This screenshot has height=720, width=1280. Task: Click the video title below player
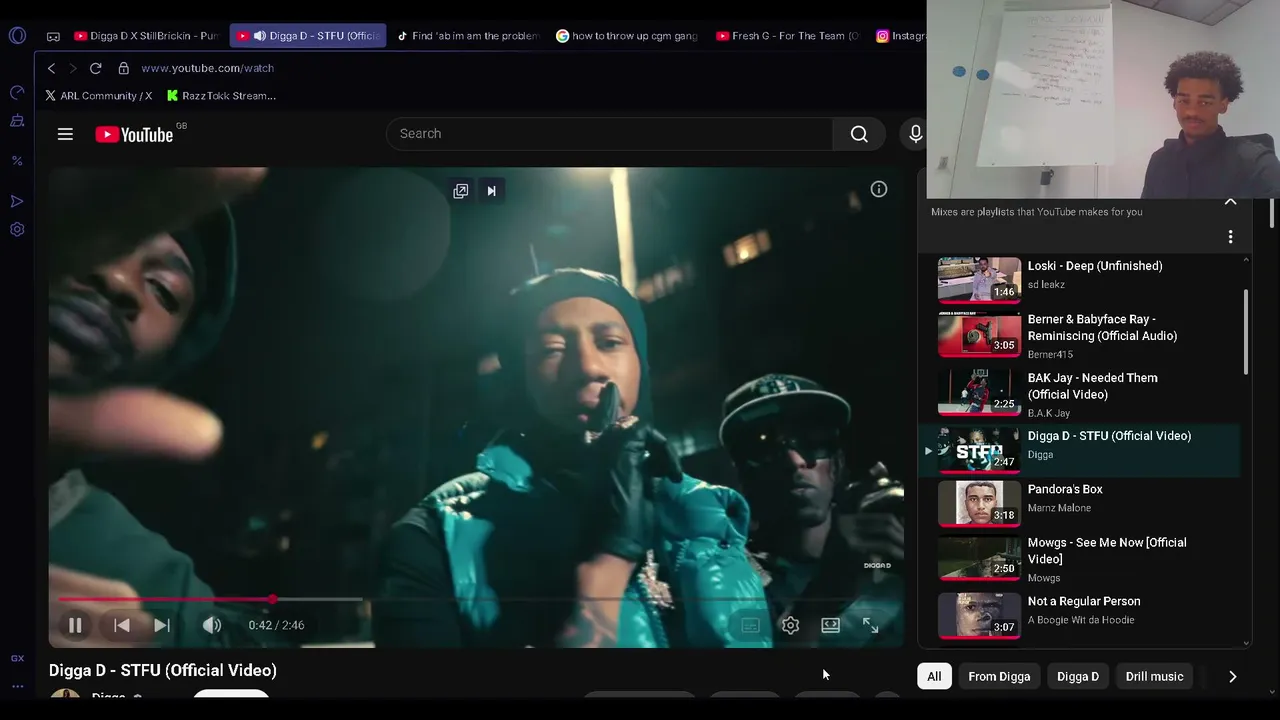pyautogui.click(x=163, y=671)
